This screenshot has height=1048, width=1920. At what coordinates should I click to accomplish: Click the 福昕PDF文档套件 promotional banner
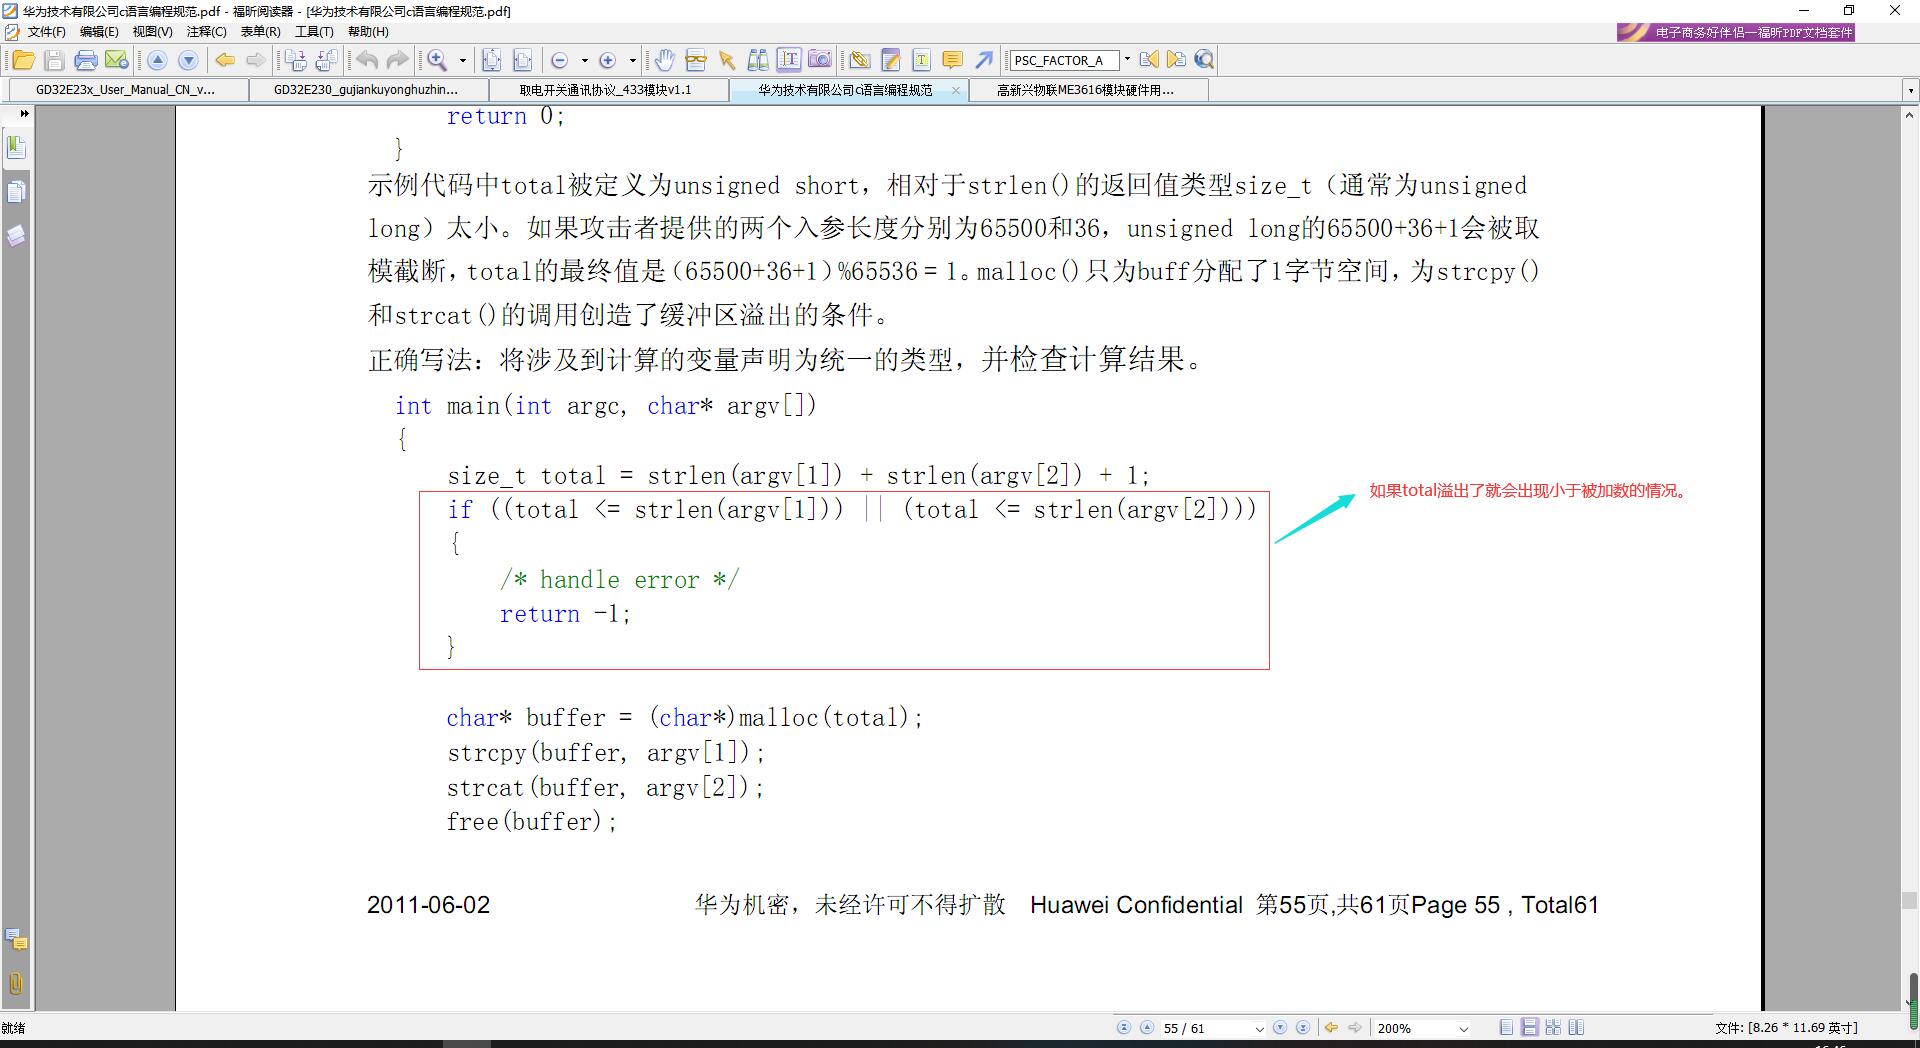click(1736, 32)
